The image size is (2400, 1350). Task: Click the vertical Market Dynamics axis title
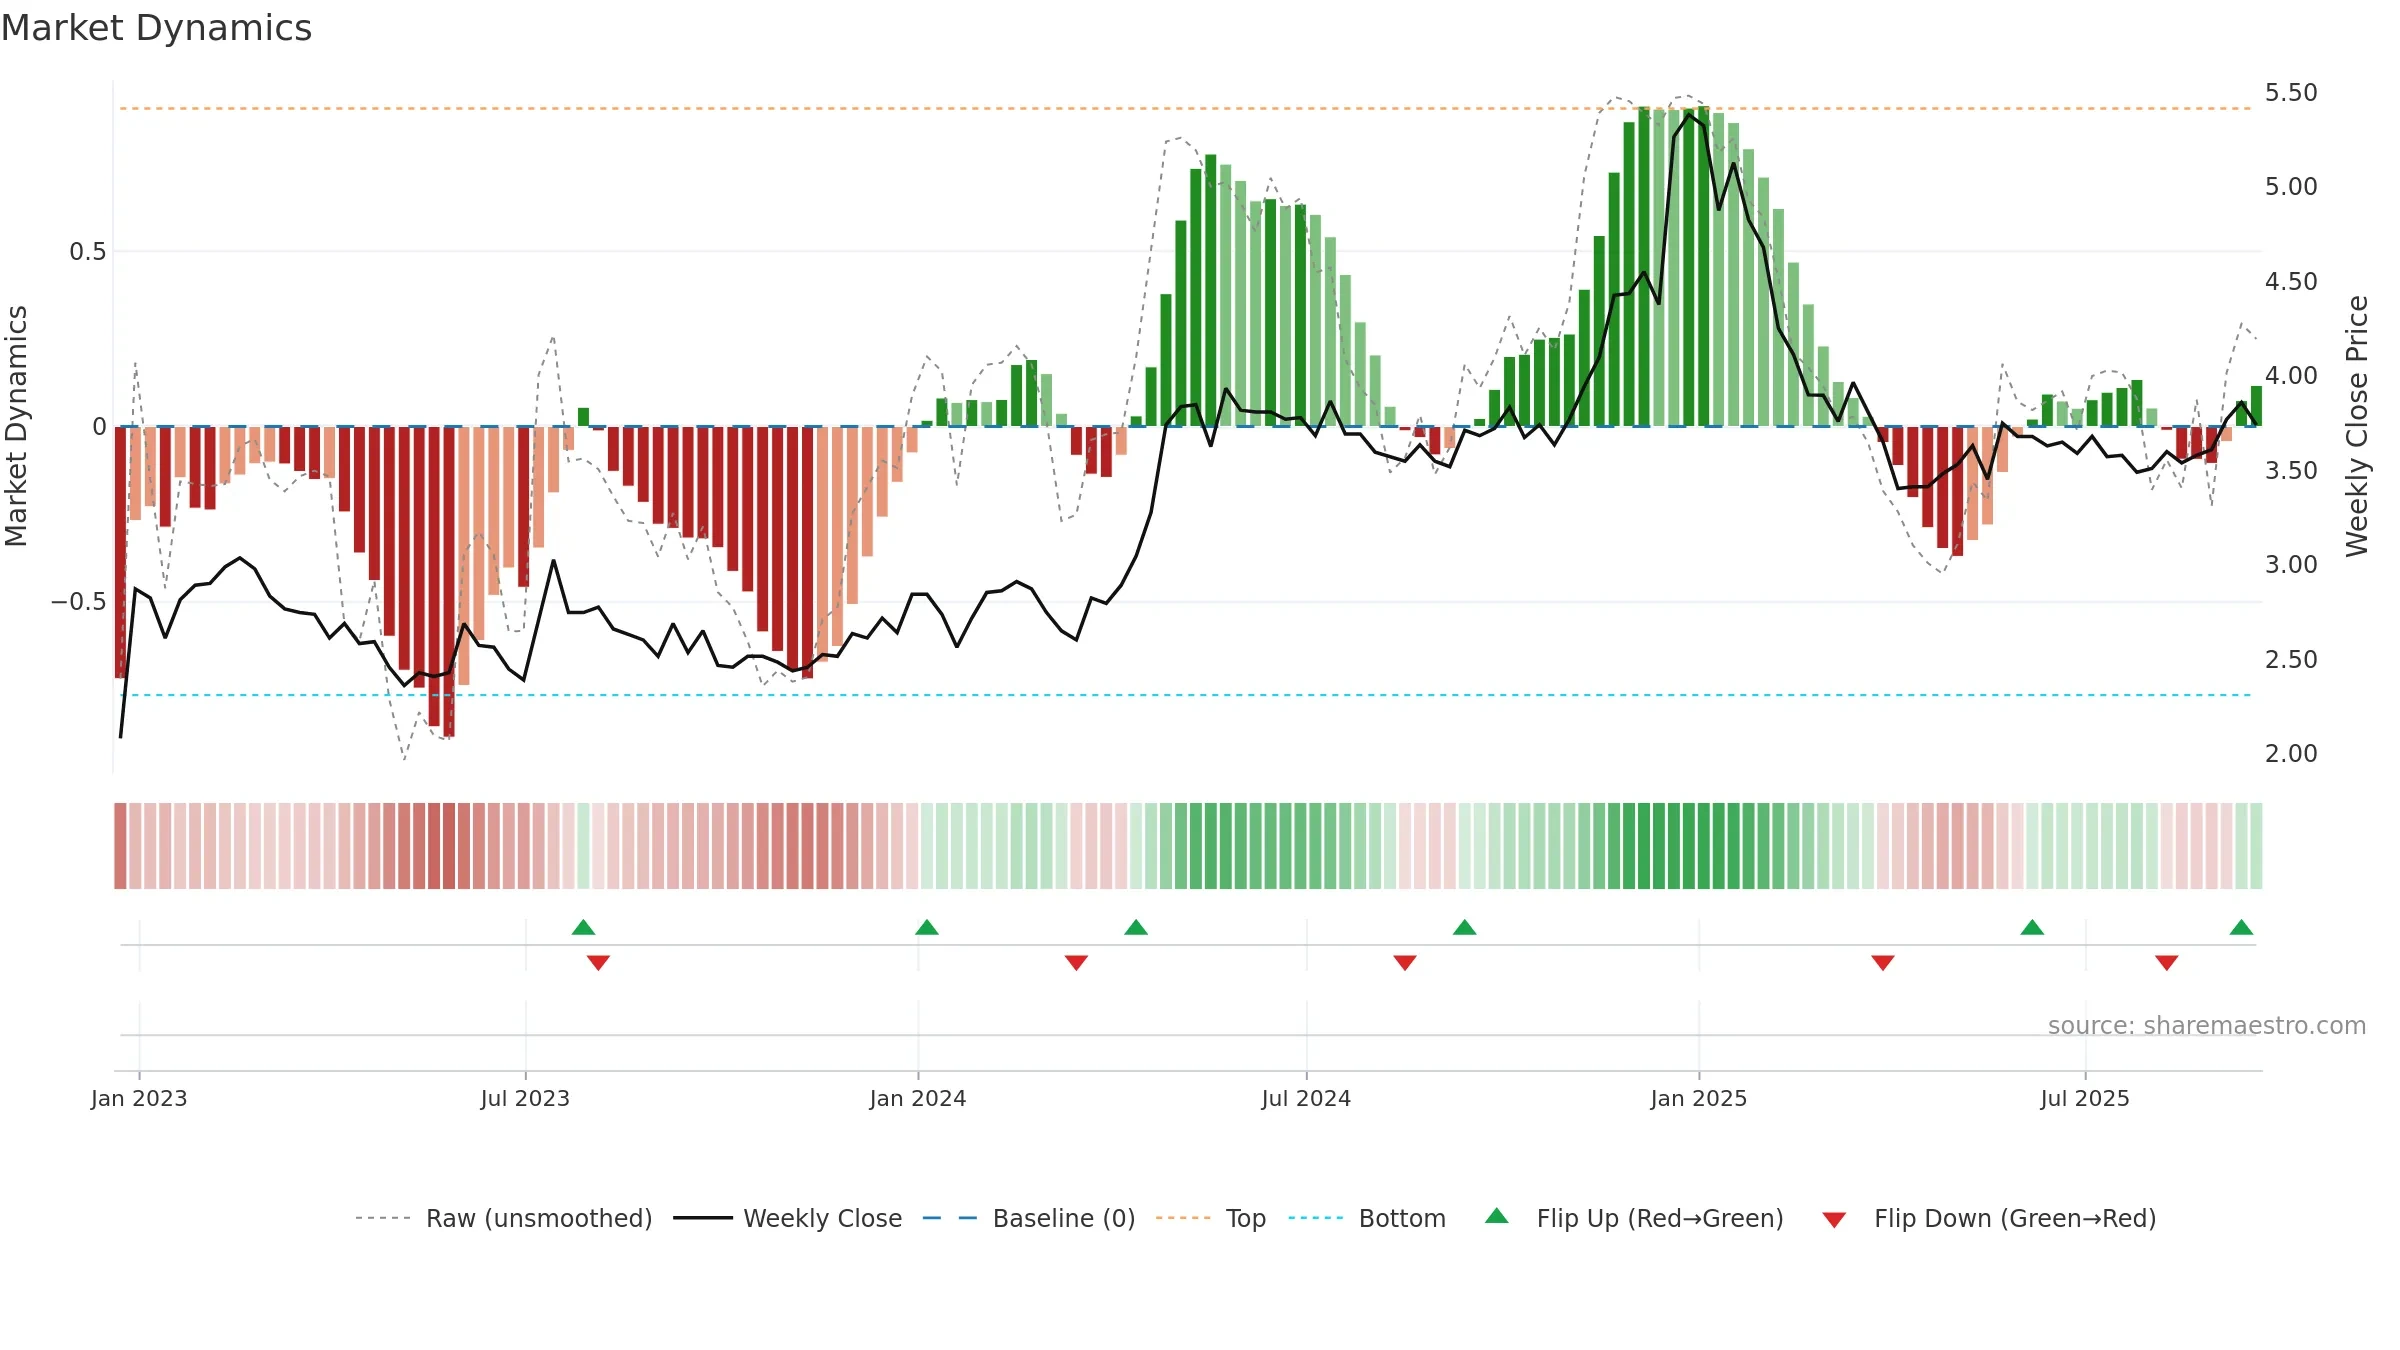tap(16, 426)
